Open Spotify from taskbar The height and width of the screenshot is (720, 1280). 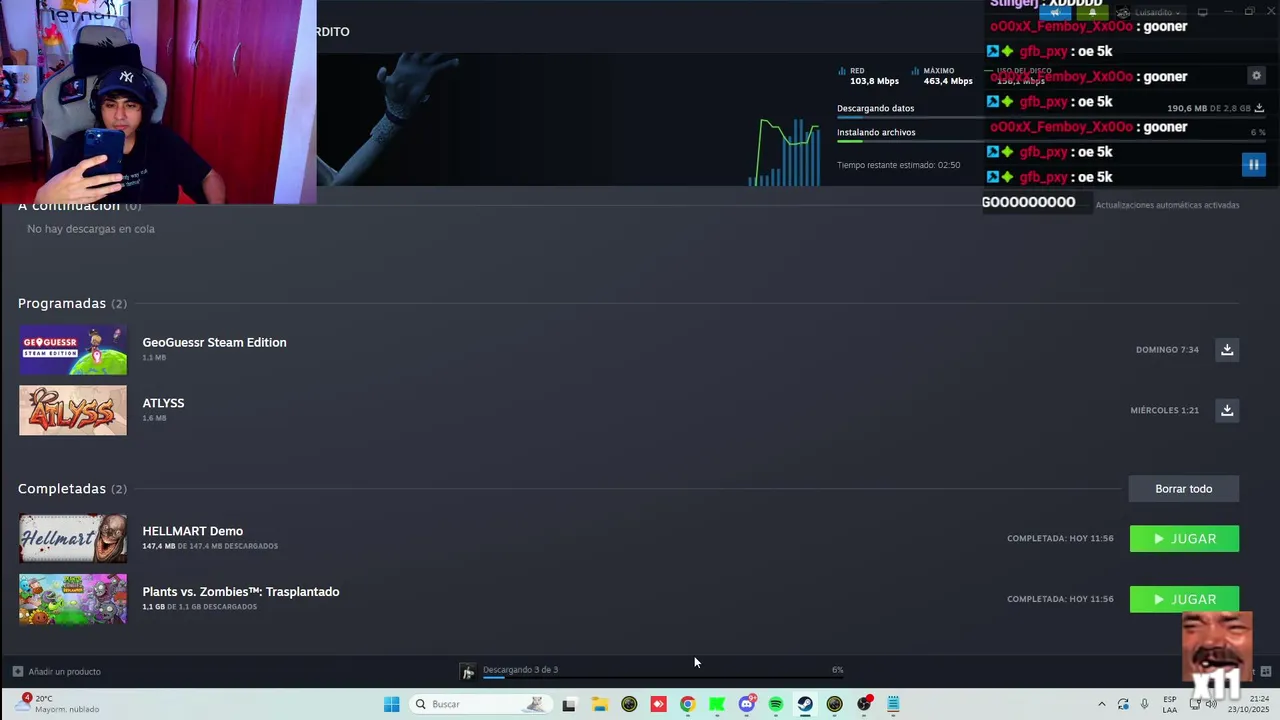pos(776,704)
